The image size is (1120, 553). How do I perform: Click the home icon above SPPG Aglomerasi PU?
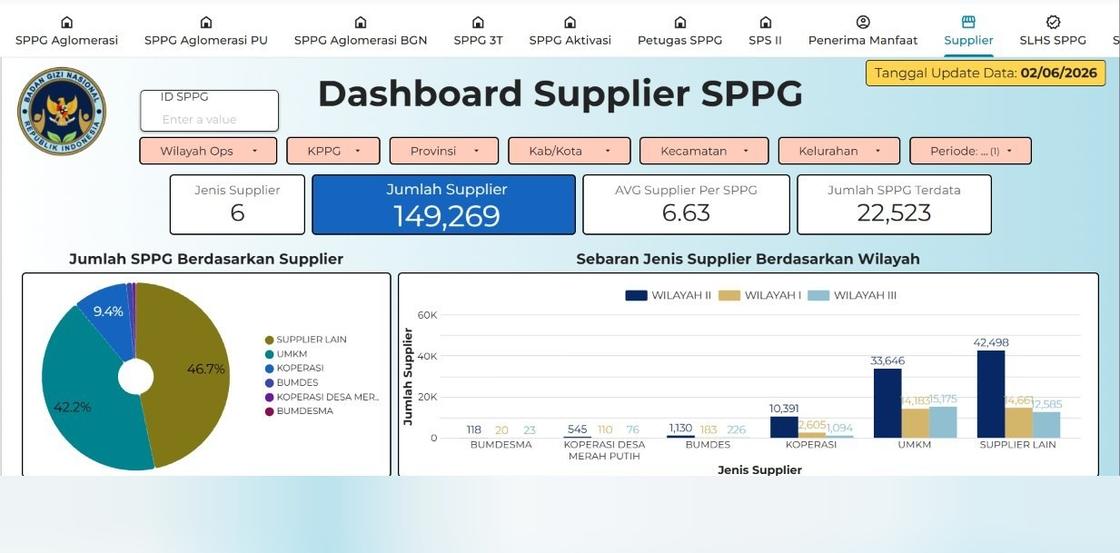206,22
